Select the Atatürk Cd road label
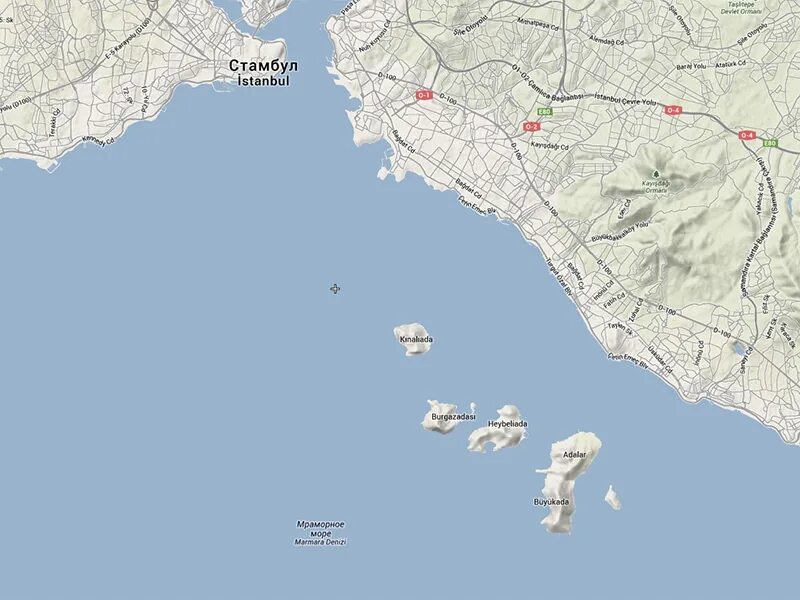The image size is (800, 600). coord(731,64)
